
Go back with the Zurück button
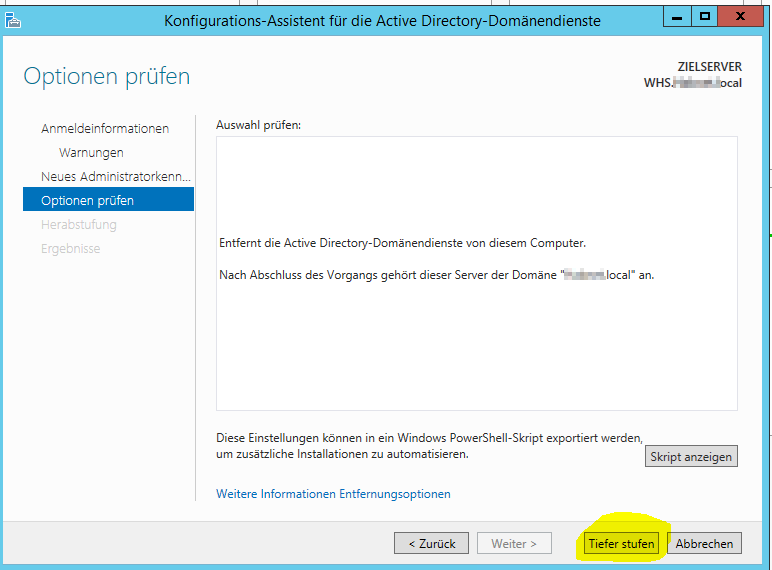(431, 544)
